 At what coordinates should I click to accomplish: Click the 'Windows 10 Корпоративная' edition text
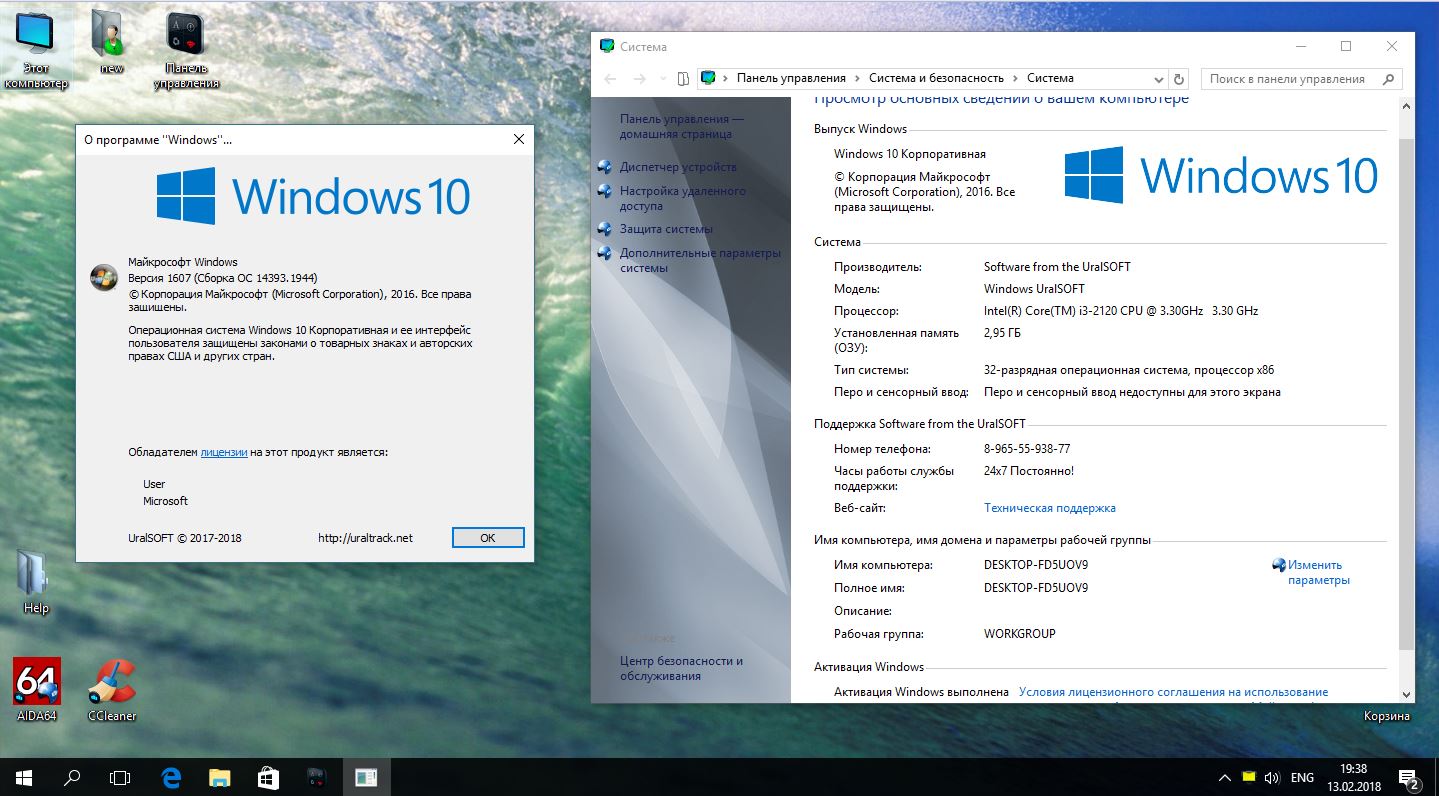tap(910, 154)
